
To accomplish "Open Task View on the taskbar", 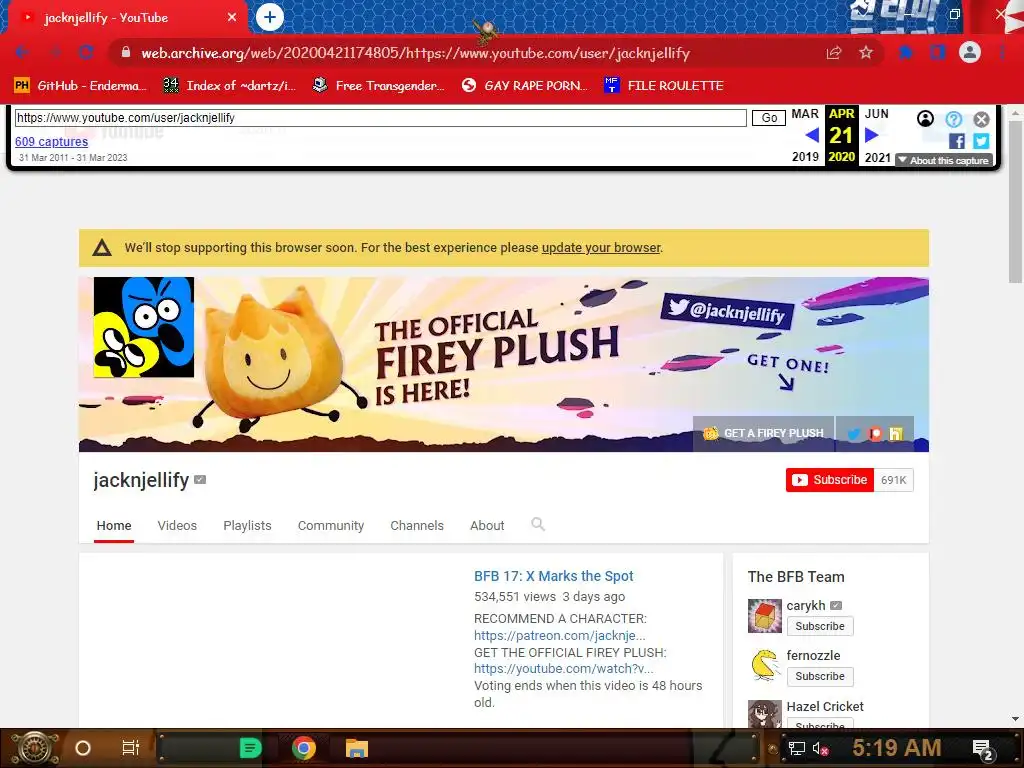I will [131, 748].
